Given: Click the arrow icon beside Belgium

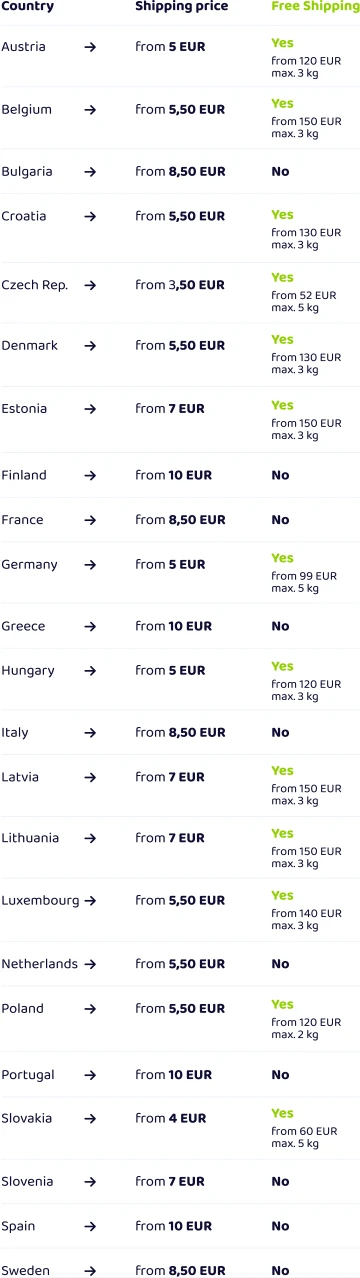Looking at the screenshot, I should 90,109.
